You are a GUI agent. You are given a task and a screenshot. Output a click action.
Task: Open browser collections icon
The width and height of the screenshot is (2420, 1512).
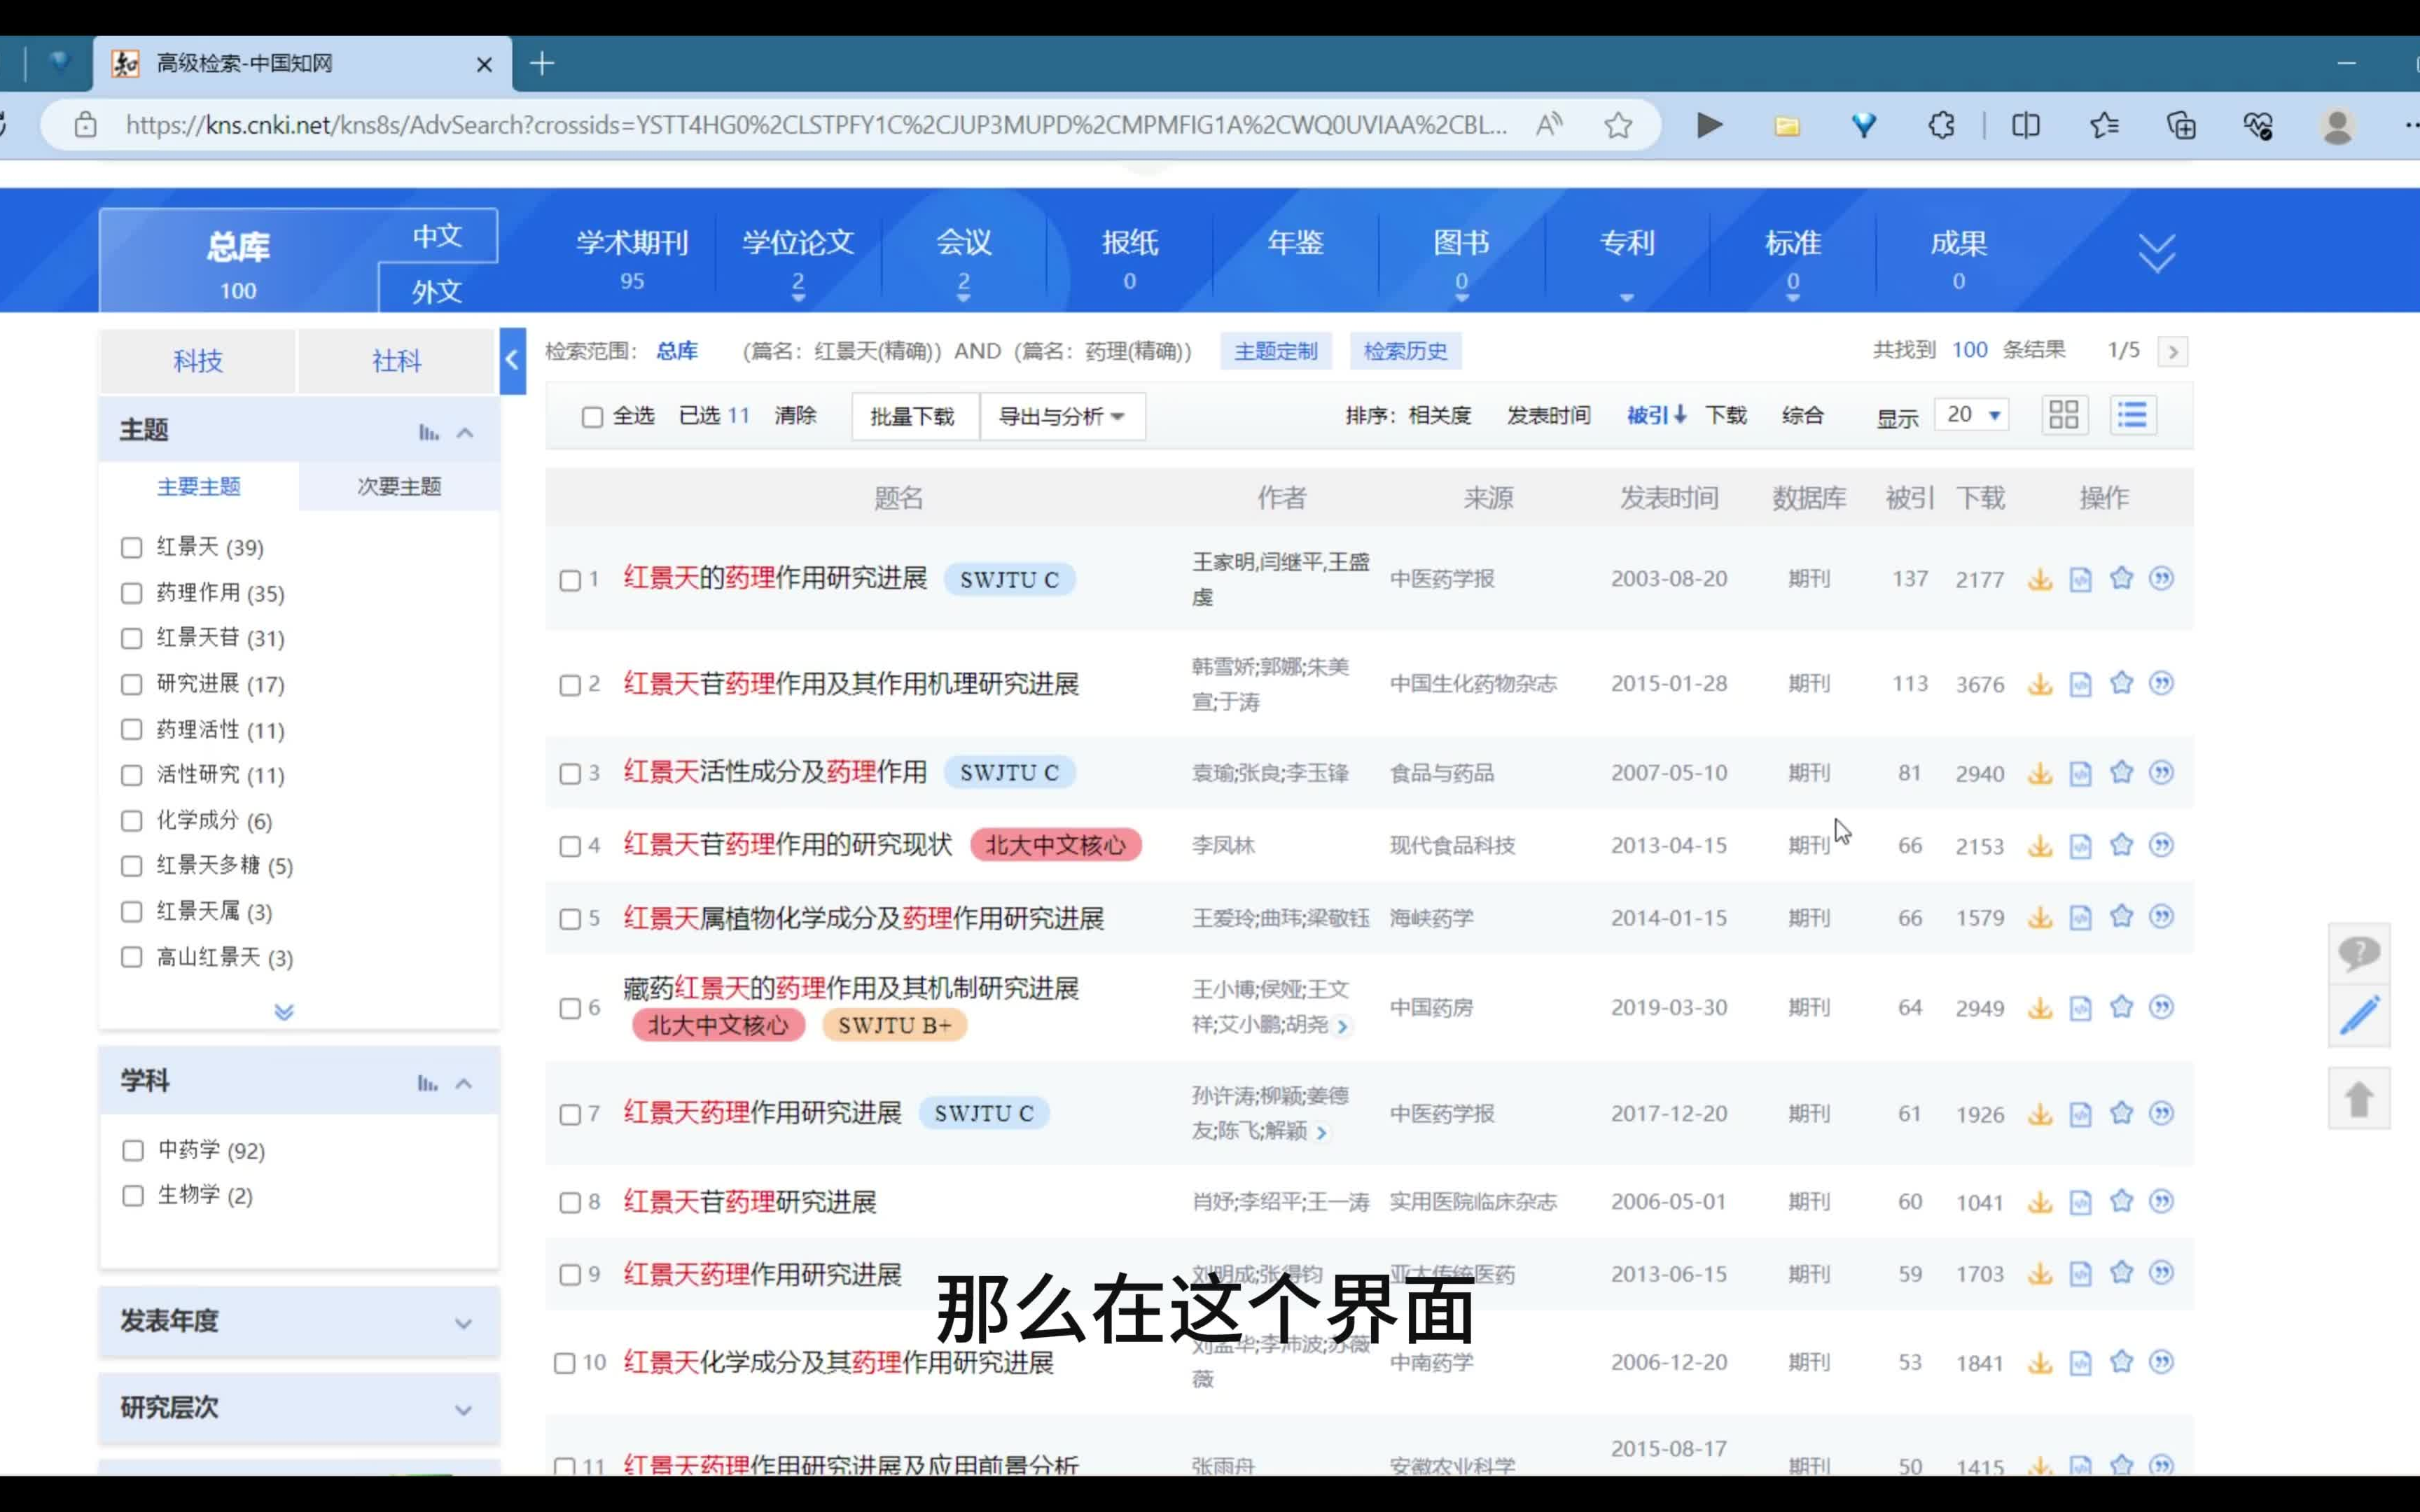click(x=2181, y=125)
